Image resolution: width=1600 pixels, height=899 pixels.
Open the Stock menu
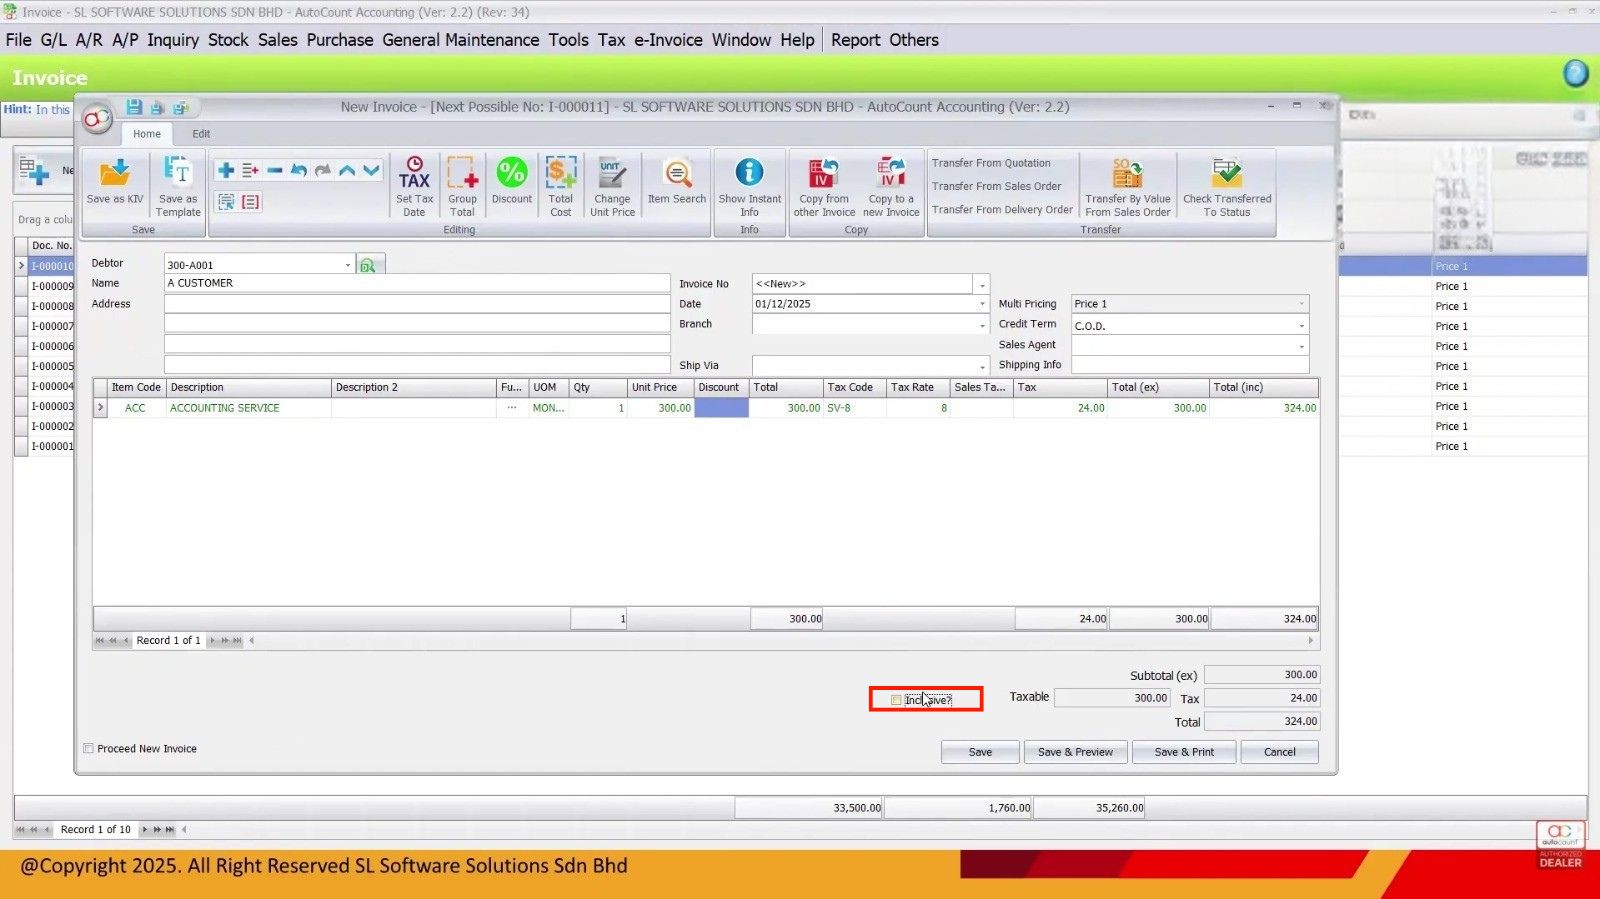click(228, 40)
